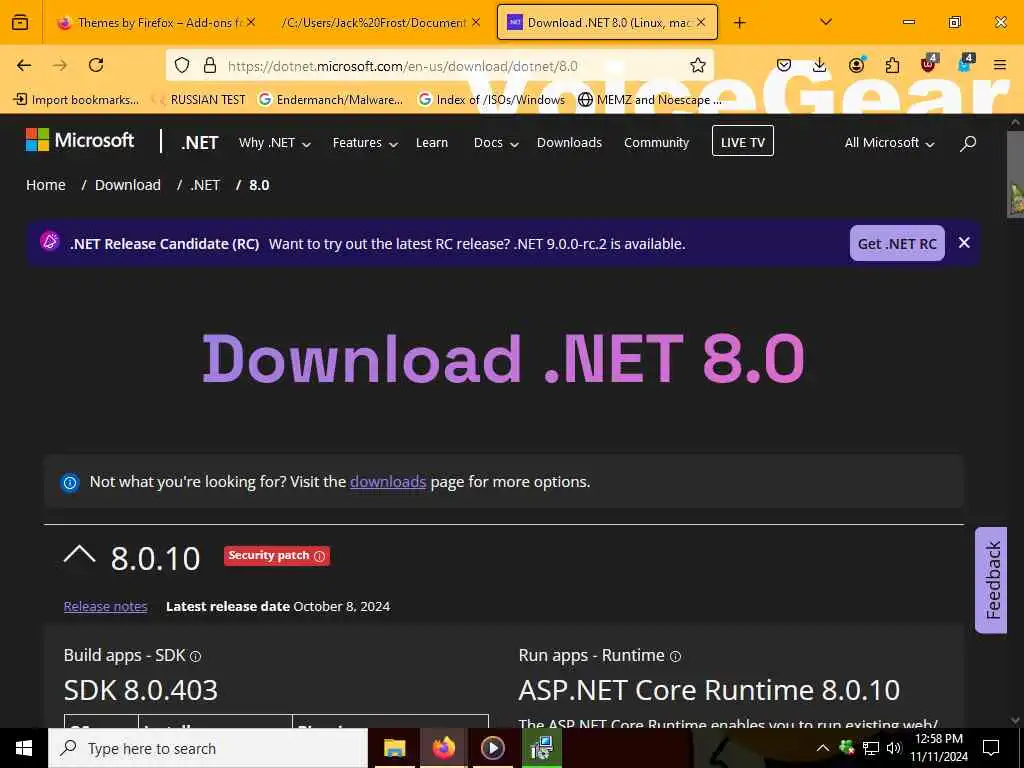Open the site search magnifier
Viewport: 1024px width, 768px height.
tap(968, 142)
